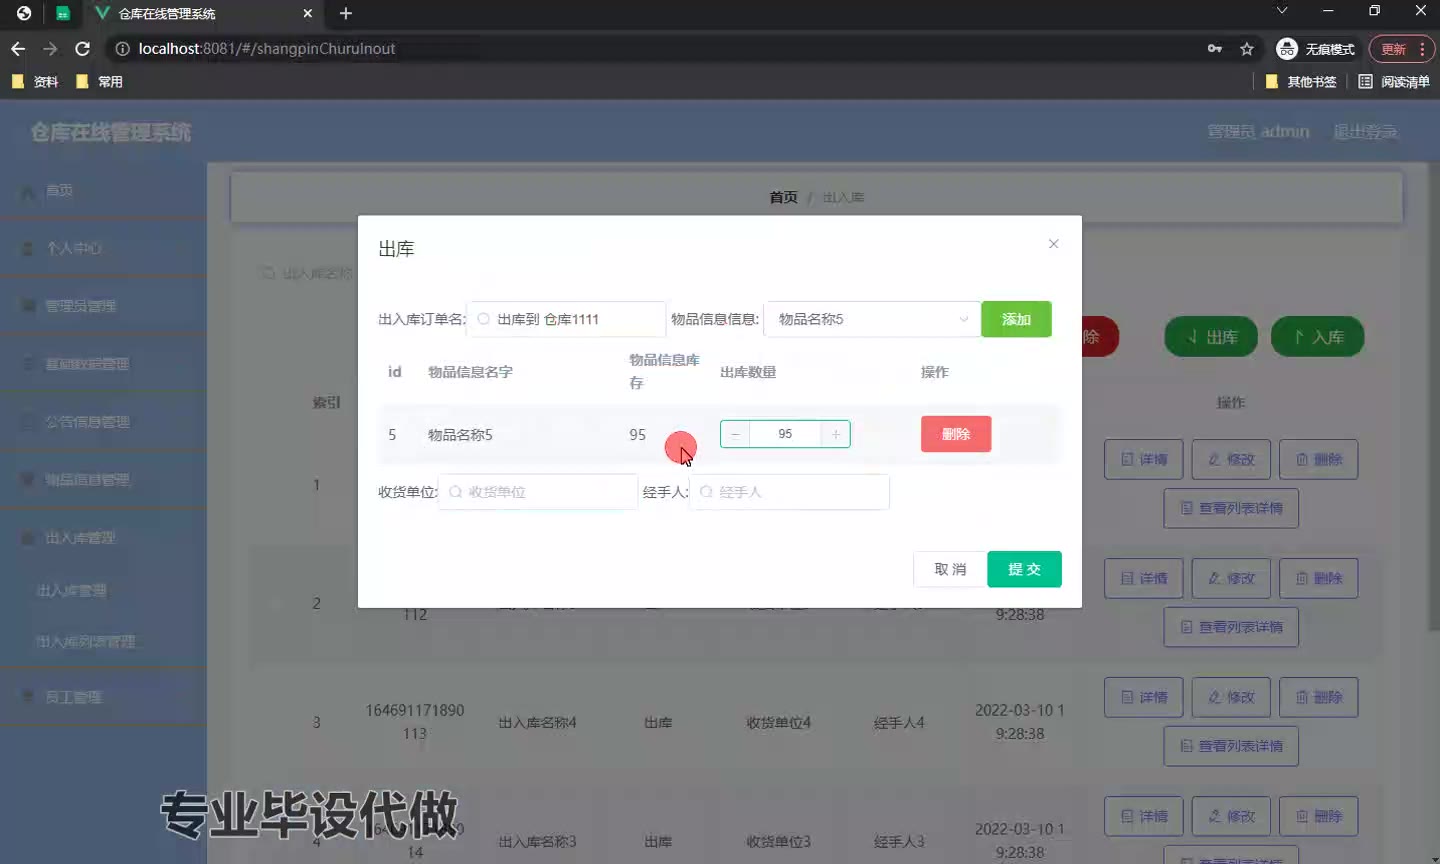Screen dimensions: 1440x864
Task: Close the 出库 dialog with X icon
Action: point(1053,244)
